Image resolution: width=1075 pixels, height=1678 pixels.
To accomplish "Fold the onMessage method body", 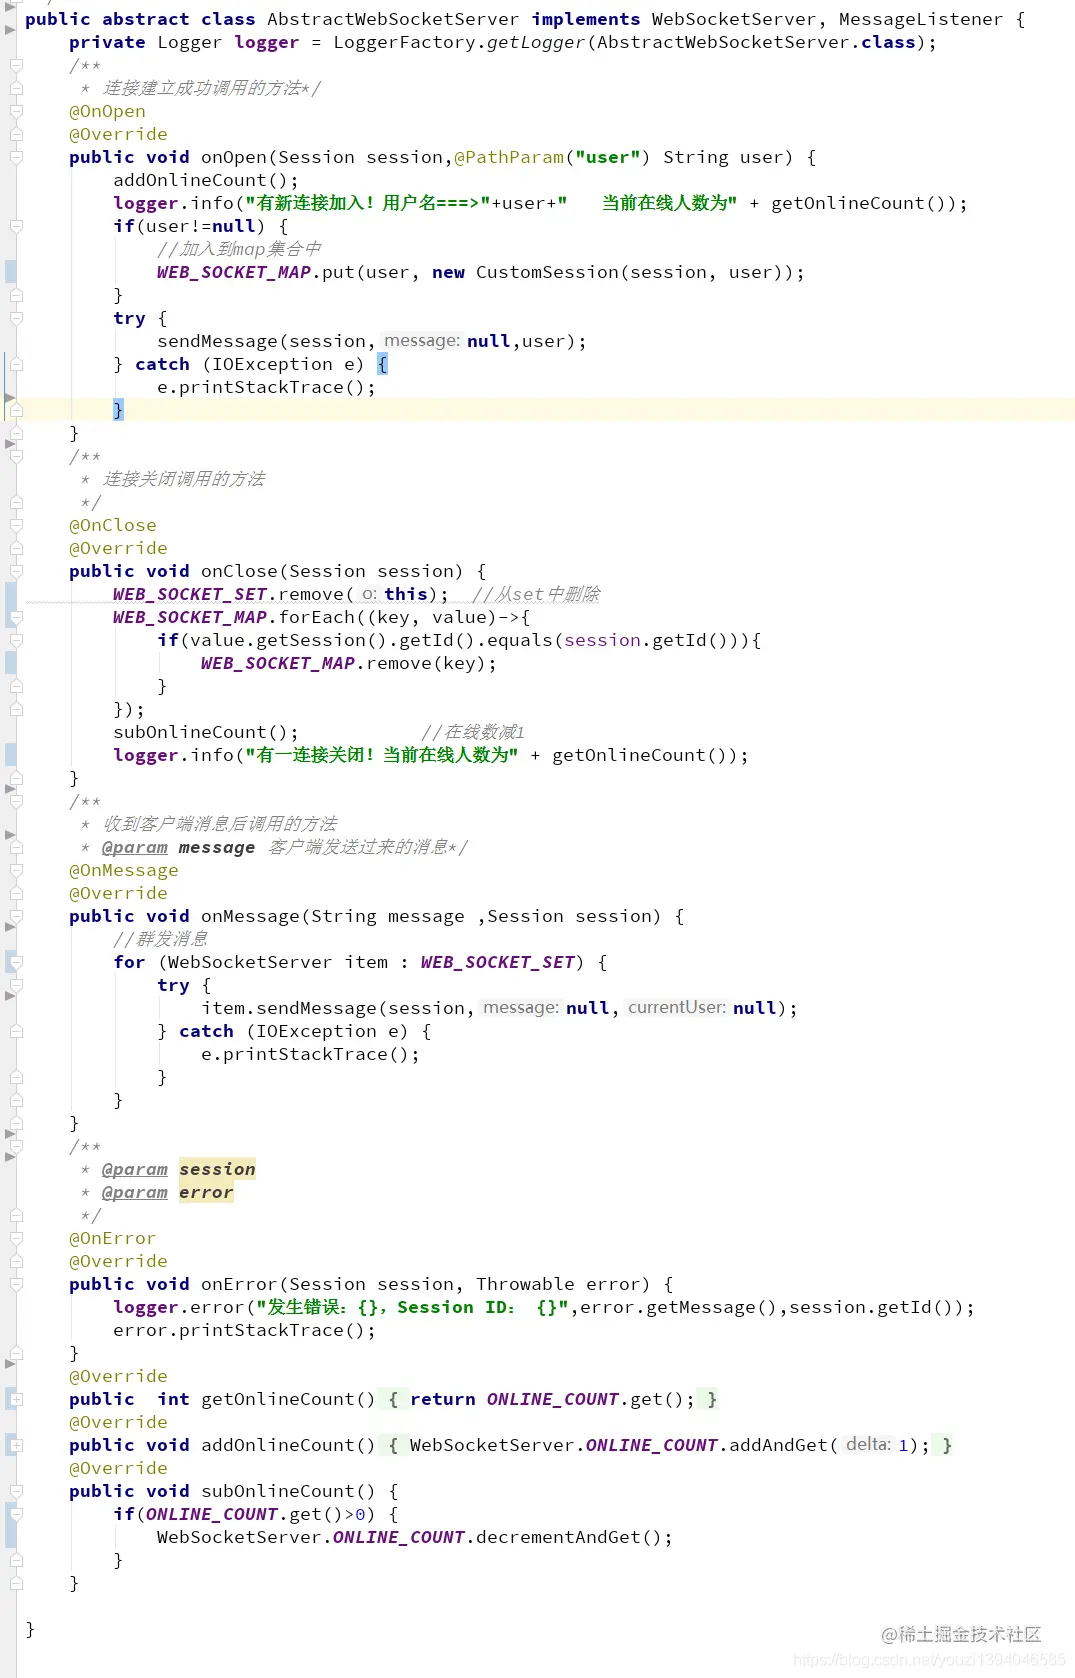I will pyautogui.click(x=16, y=916).
